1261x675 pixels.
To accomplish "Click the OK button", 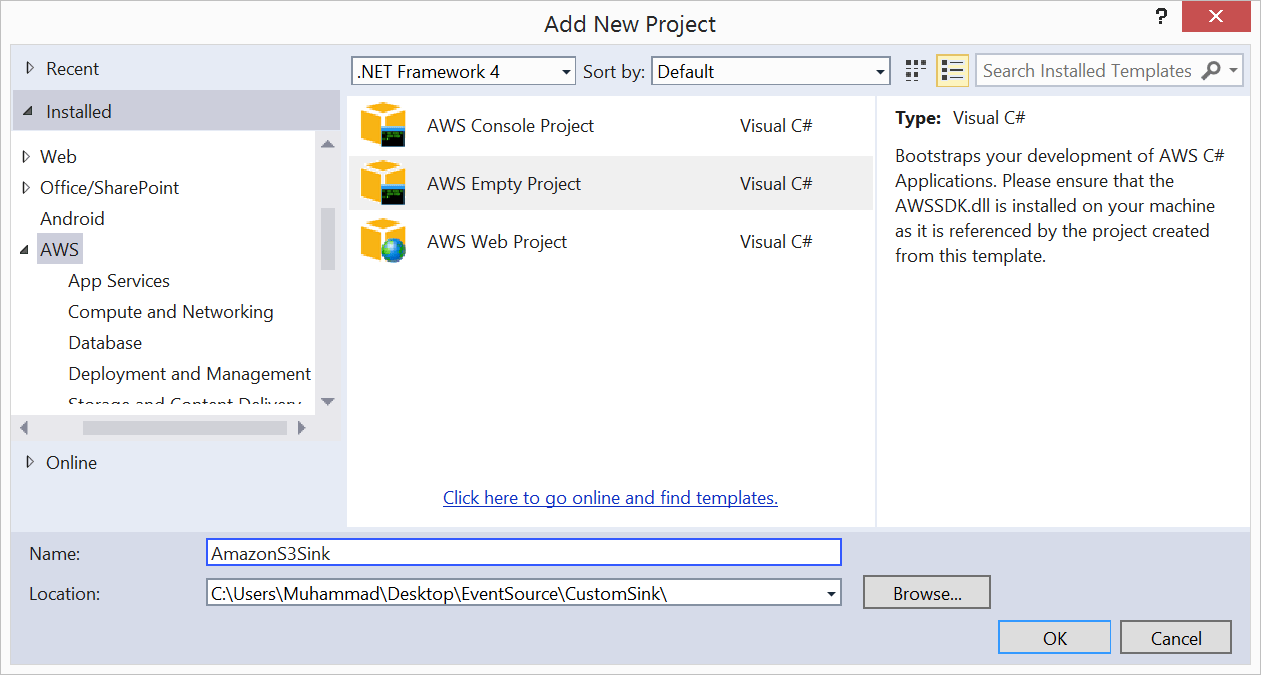I will 1055,638.
